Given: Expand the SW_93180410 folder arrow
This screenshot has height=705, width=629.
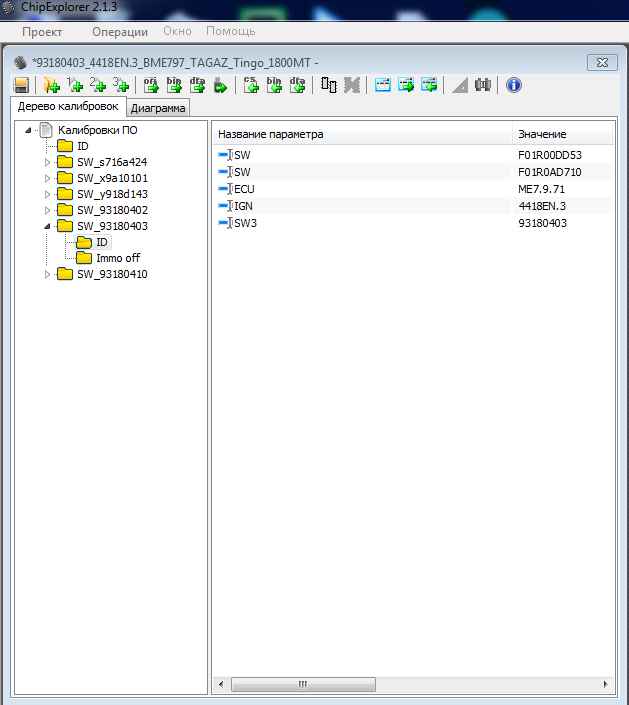Looking at the screenshot, I should coord(47,274).
